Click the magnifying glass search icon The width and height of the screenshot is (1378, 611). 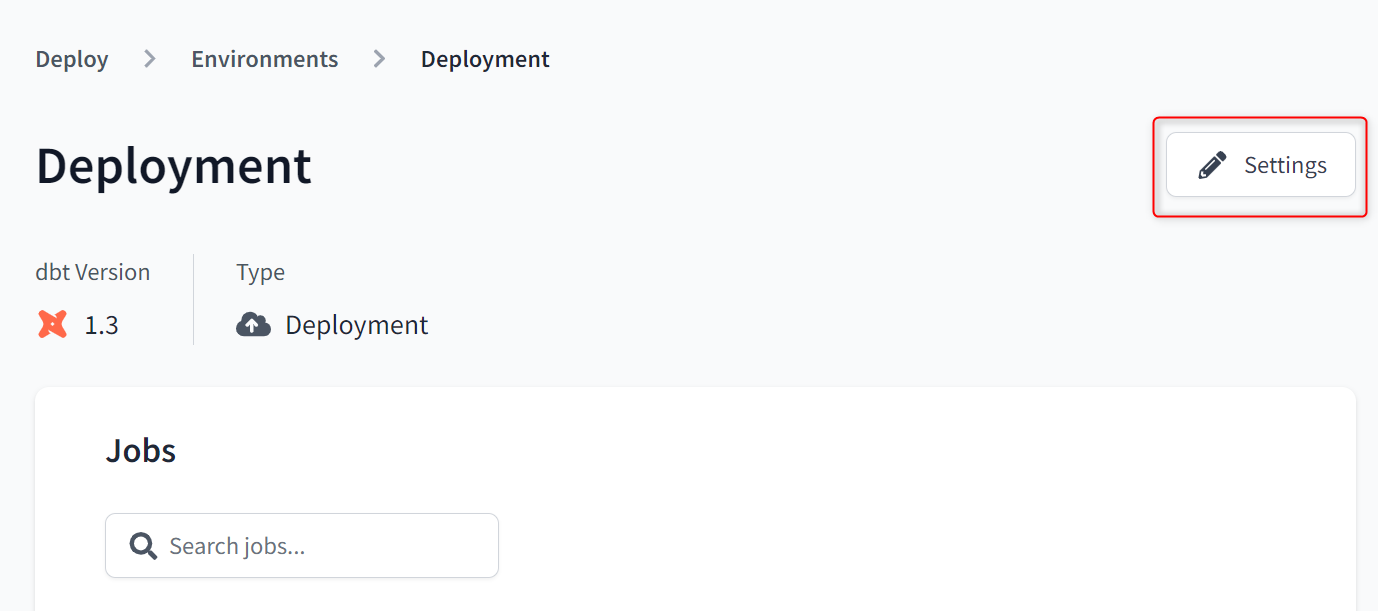(x=143, y=546)
